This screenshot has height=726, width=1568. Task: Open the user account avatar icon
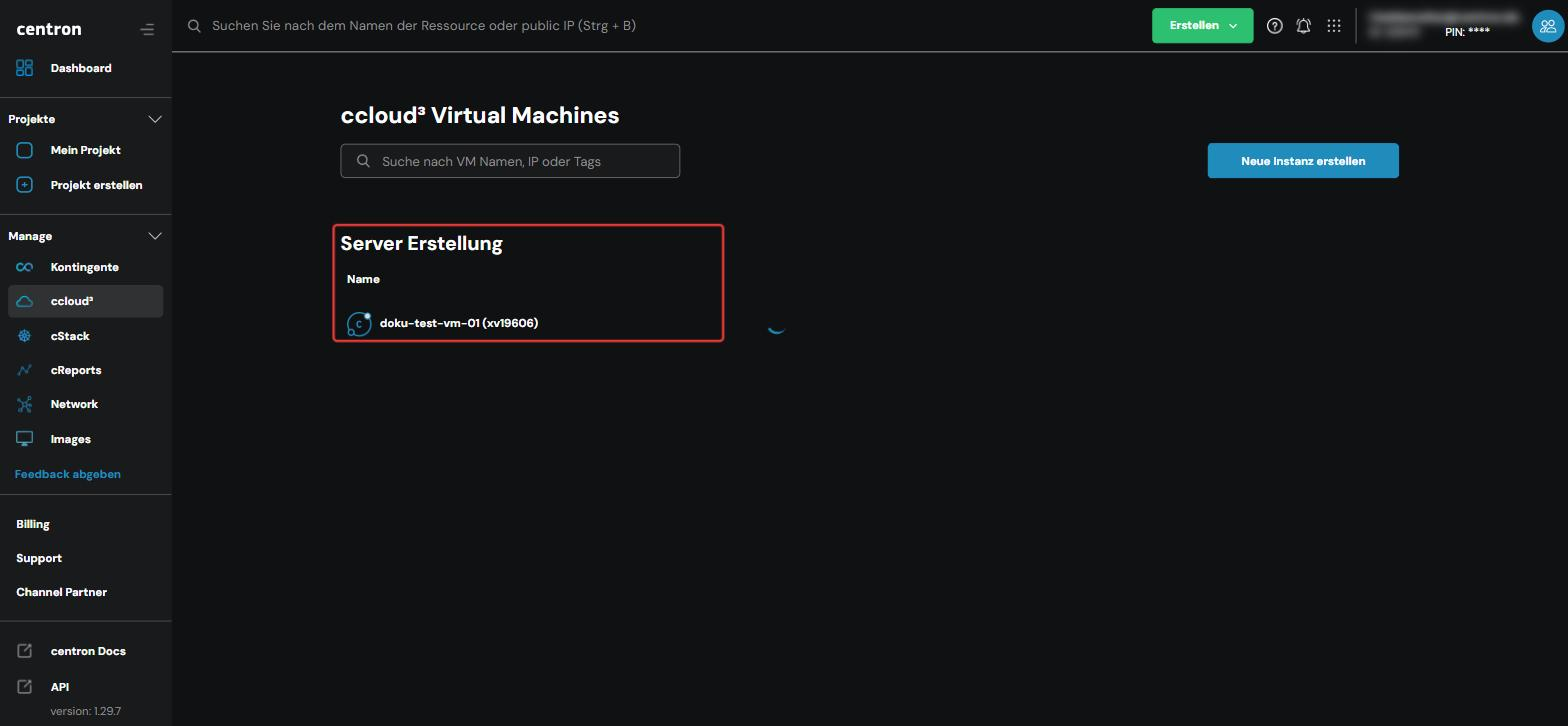click(1548, 26)
